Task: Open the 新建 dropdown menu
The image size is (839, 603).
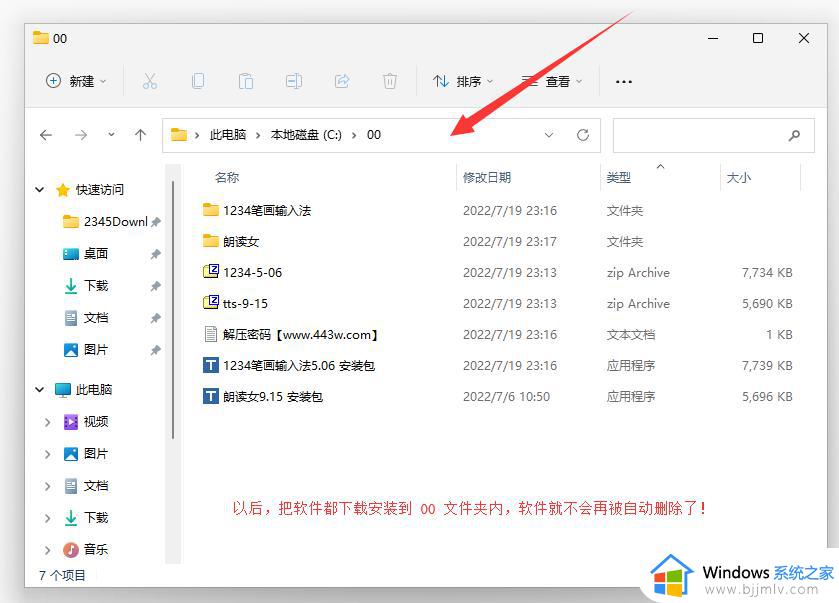Action: [77, 81]
